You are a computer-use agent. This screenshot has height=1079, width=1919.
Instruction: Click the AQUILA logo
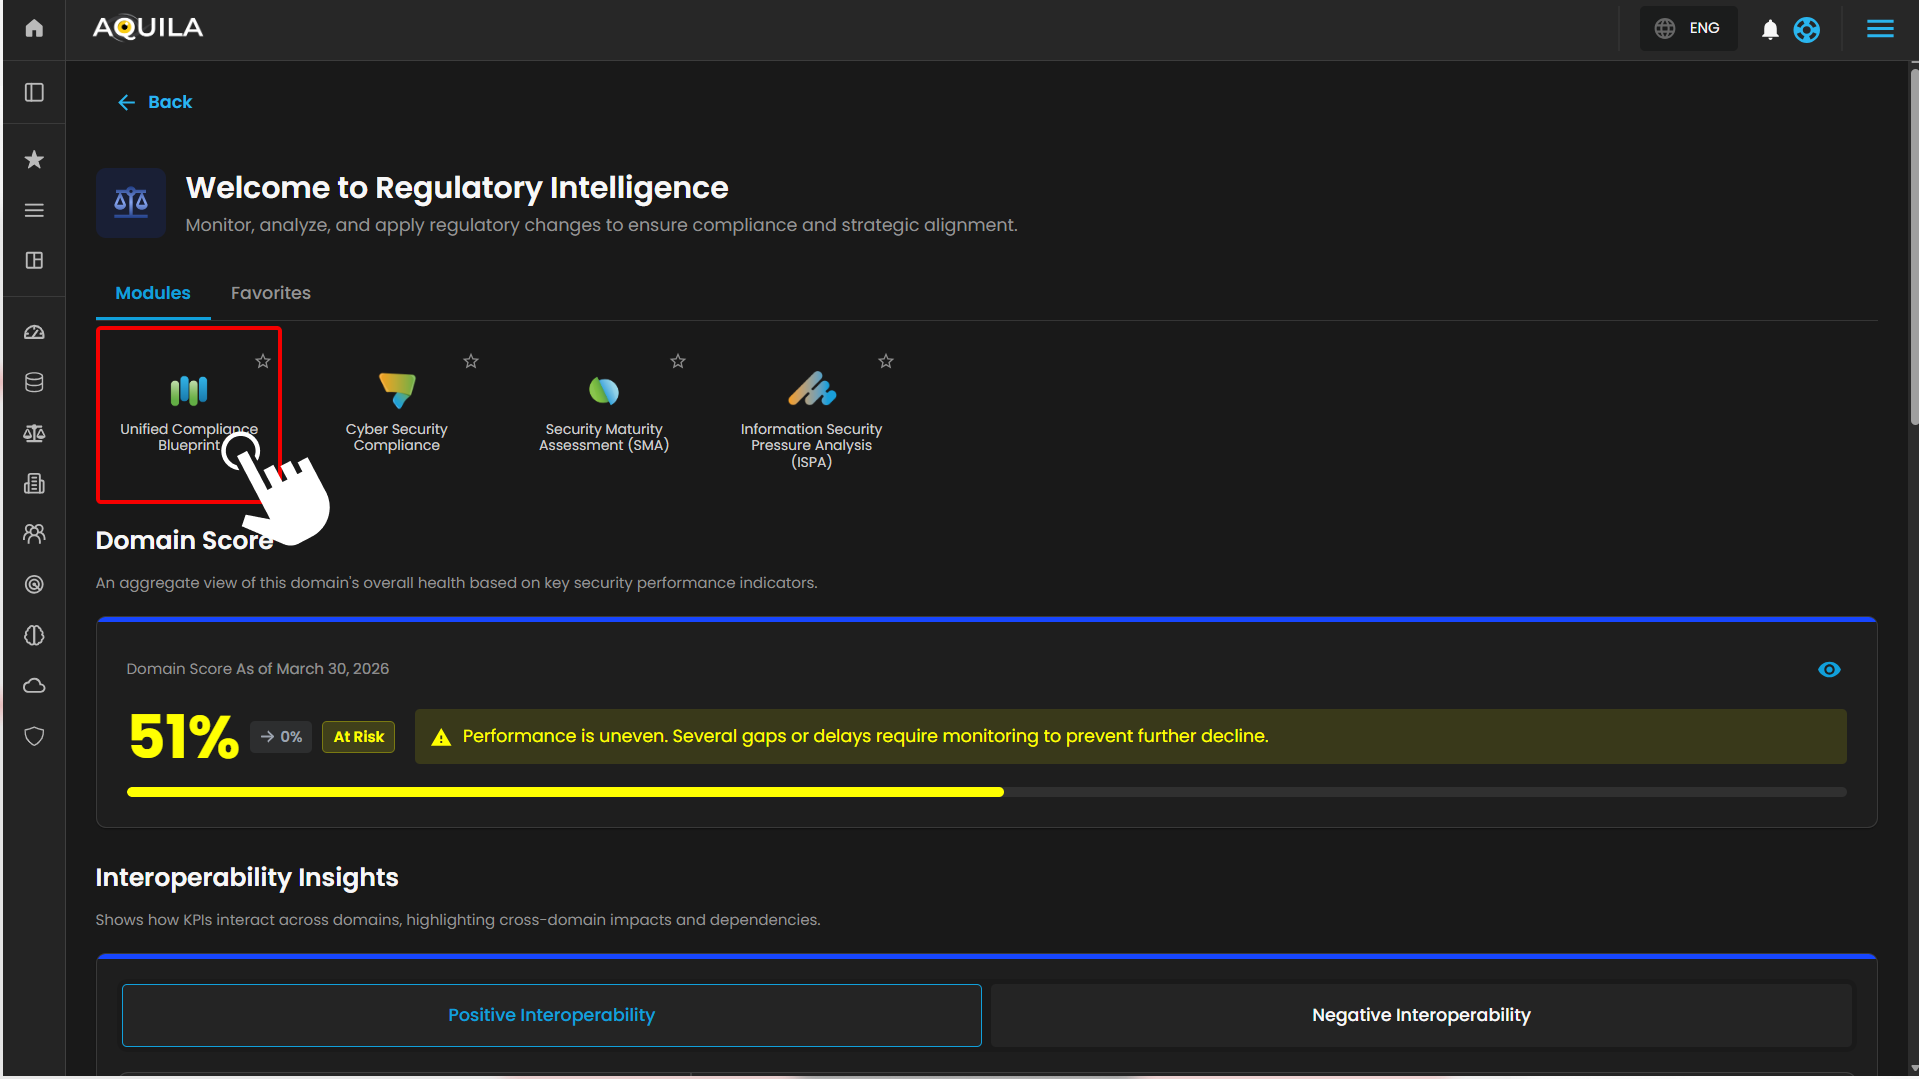pos(148,28)
